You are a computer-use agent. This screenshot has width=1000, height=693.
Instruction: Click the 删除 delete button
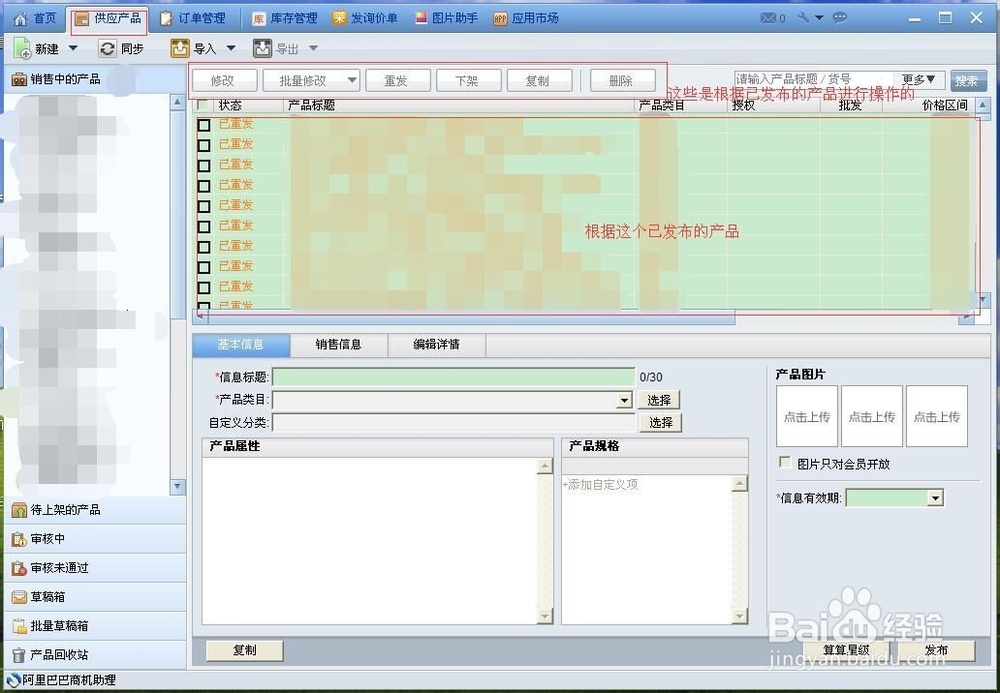pos(623,80)
